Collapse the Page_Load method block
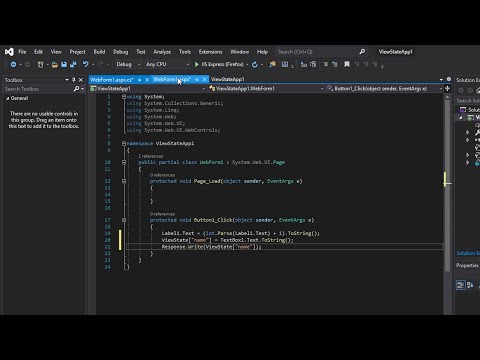The image size is (480, 360). [124, 181]
